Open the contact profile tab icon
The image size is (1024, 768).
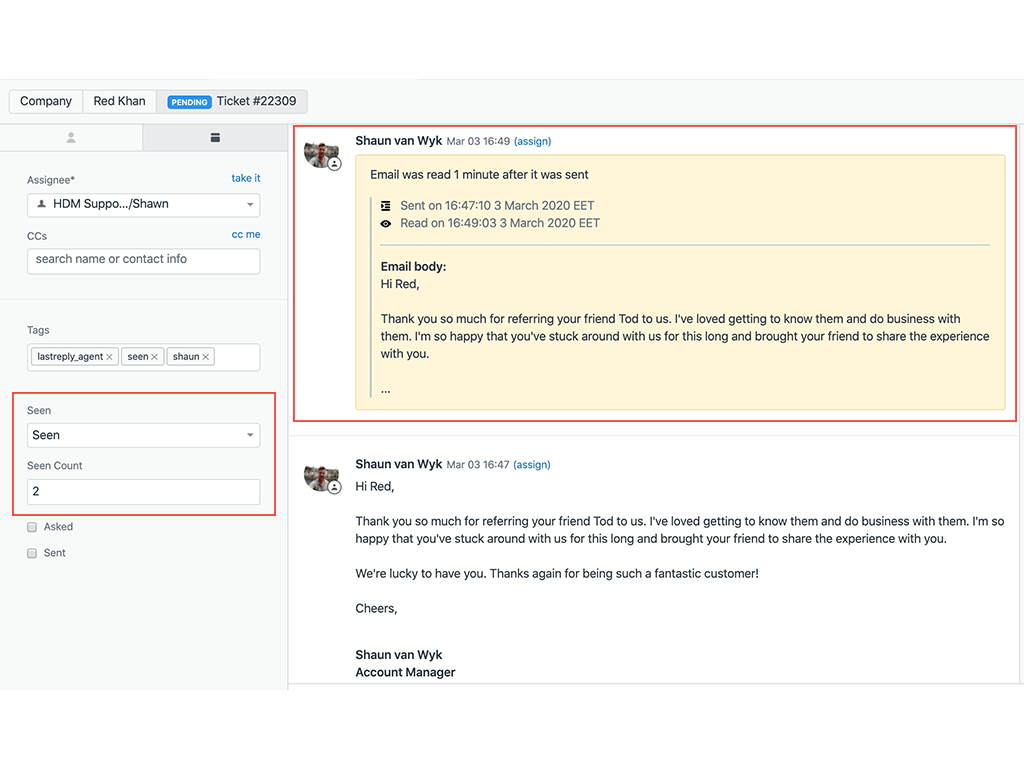click(70, 138)
